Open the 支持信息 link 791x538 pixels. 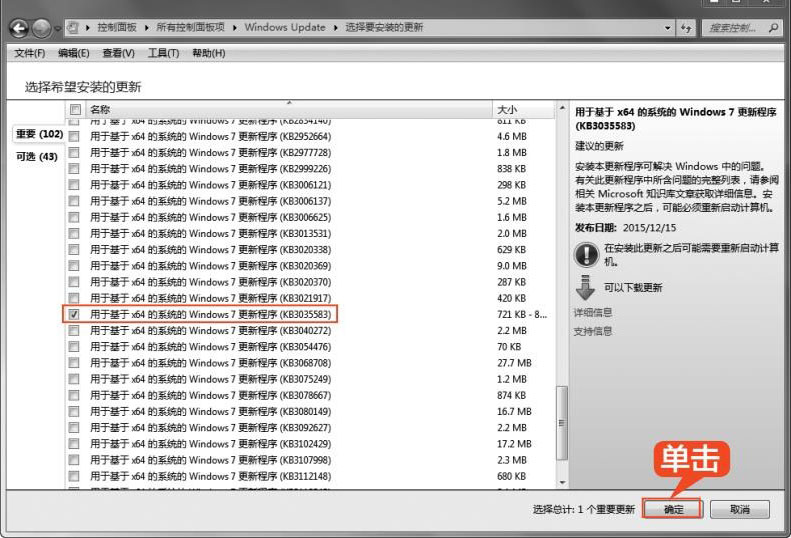593,332
